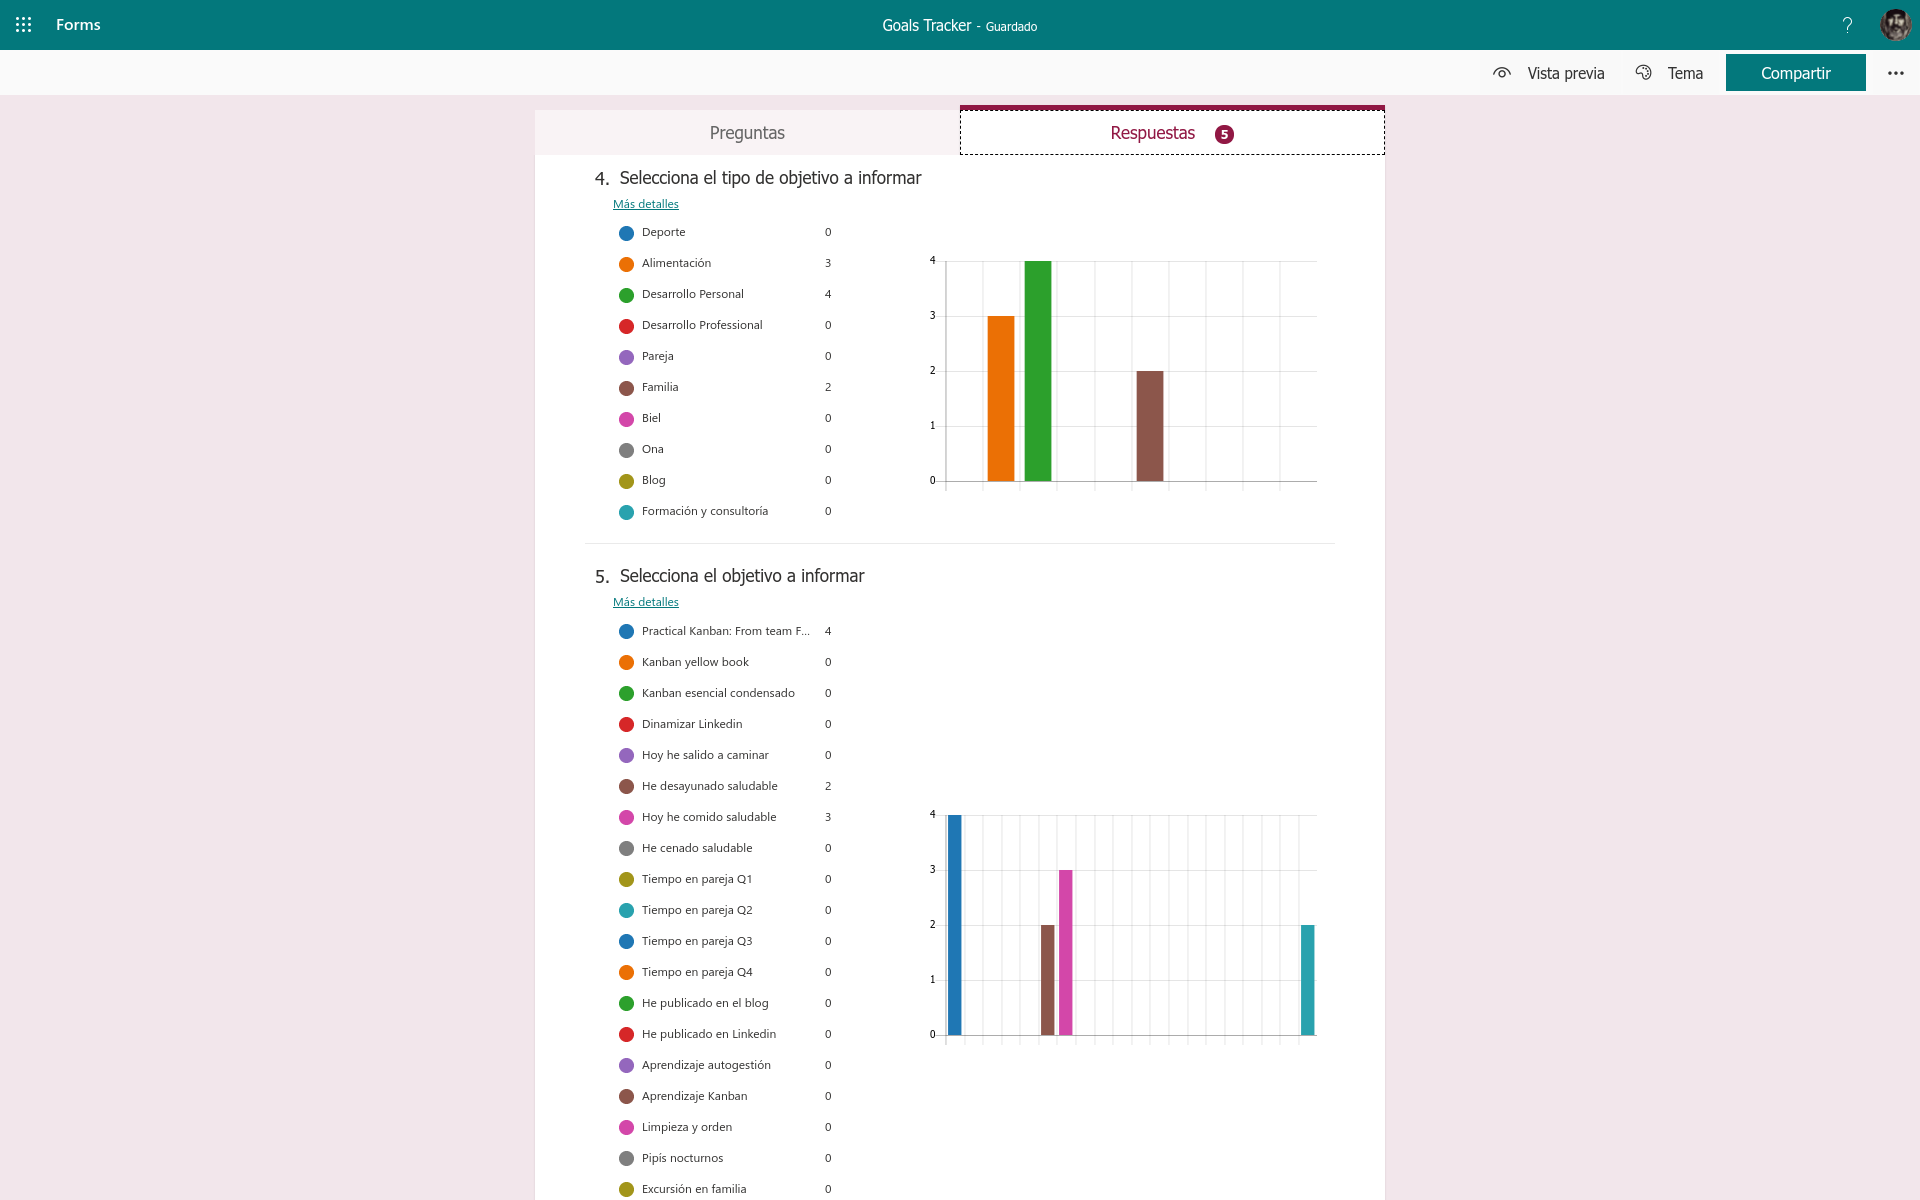The width and height of the screenshot is (1920, 1200).
Task: Open the app launcher waffle icon
Action: pos(24,25)
